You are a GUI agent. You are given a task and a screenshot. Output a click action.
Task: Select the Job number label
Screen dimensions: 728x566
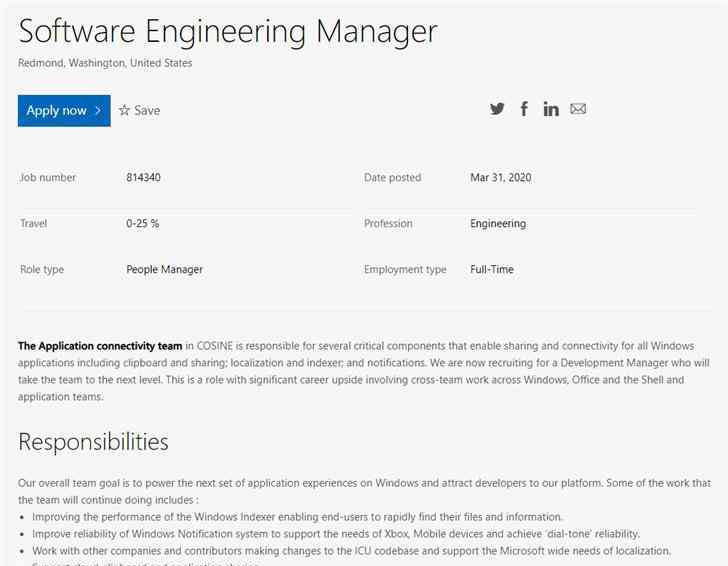click(x=48, y=177)
